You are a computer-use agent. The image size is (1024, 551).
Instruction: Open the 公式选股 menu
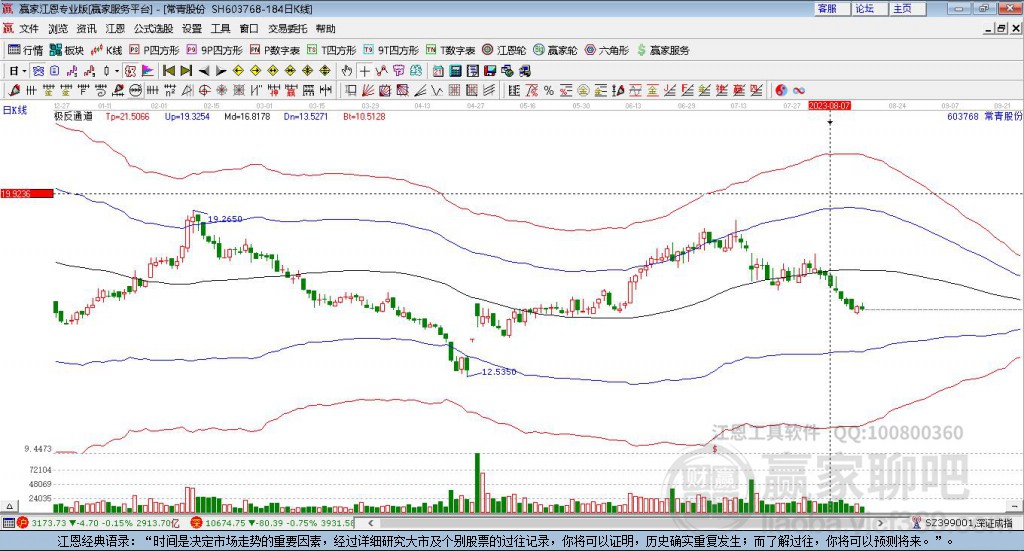[x=153, y=29]
